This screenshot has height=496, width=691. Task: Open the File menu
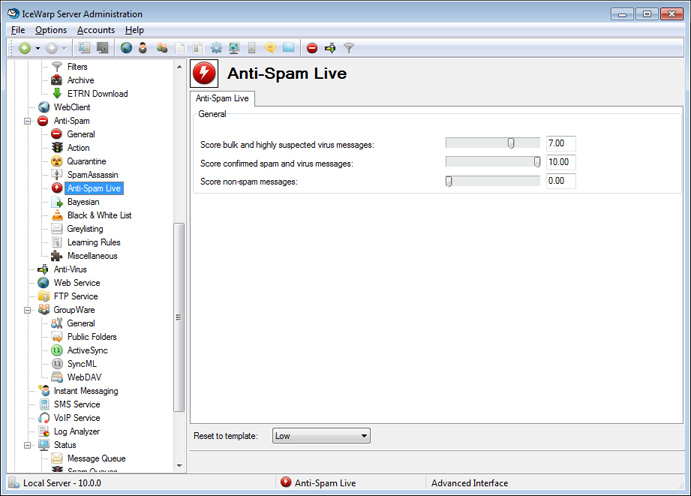[x=18, y=30]
